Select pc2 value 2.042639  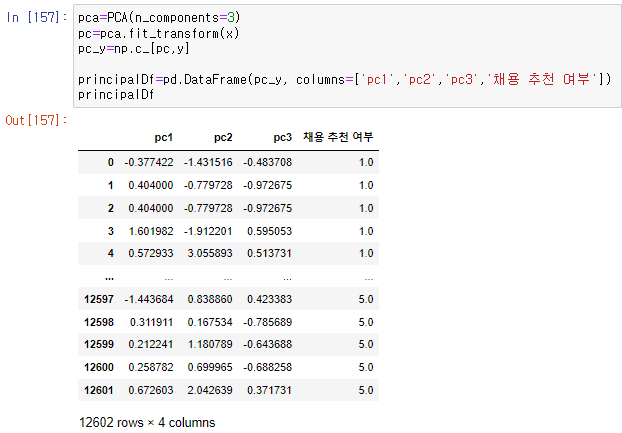(210, 391)
